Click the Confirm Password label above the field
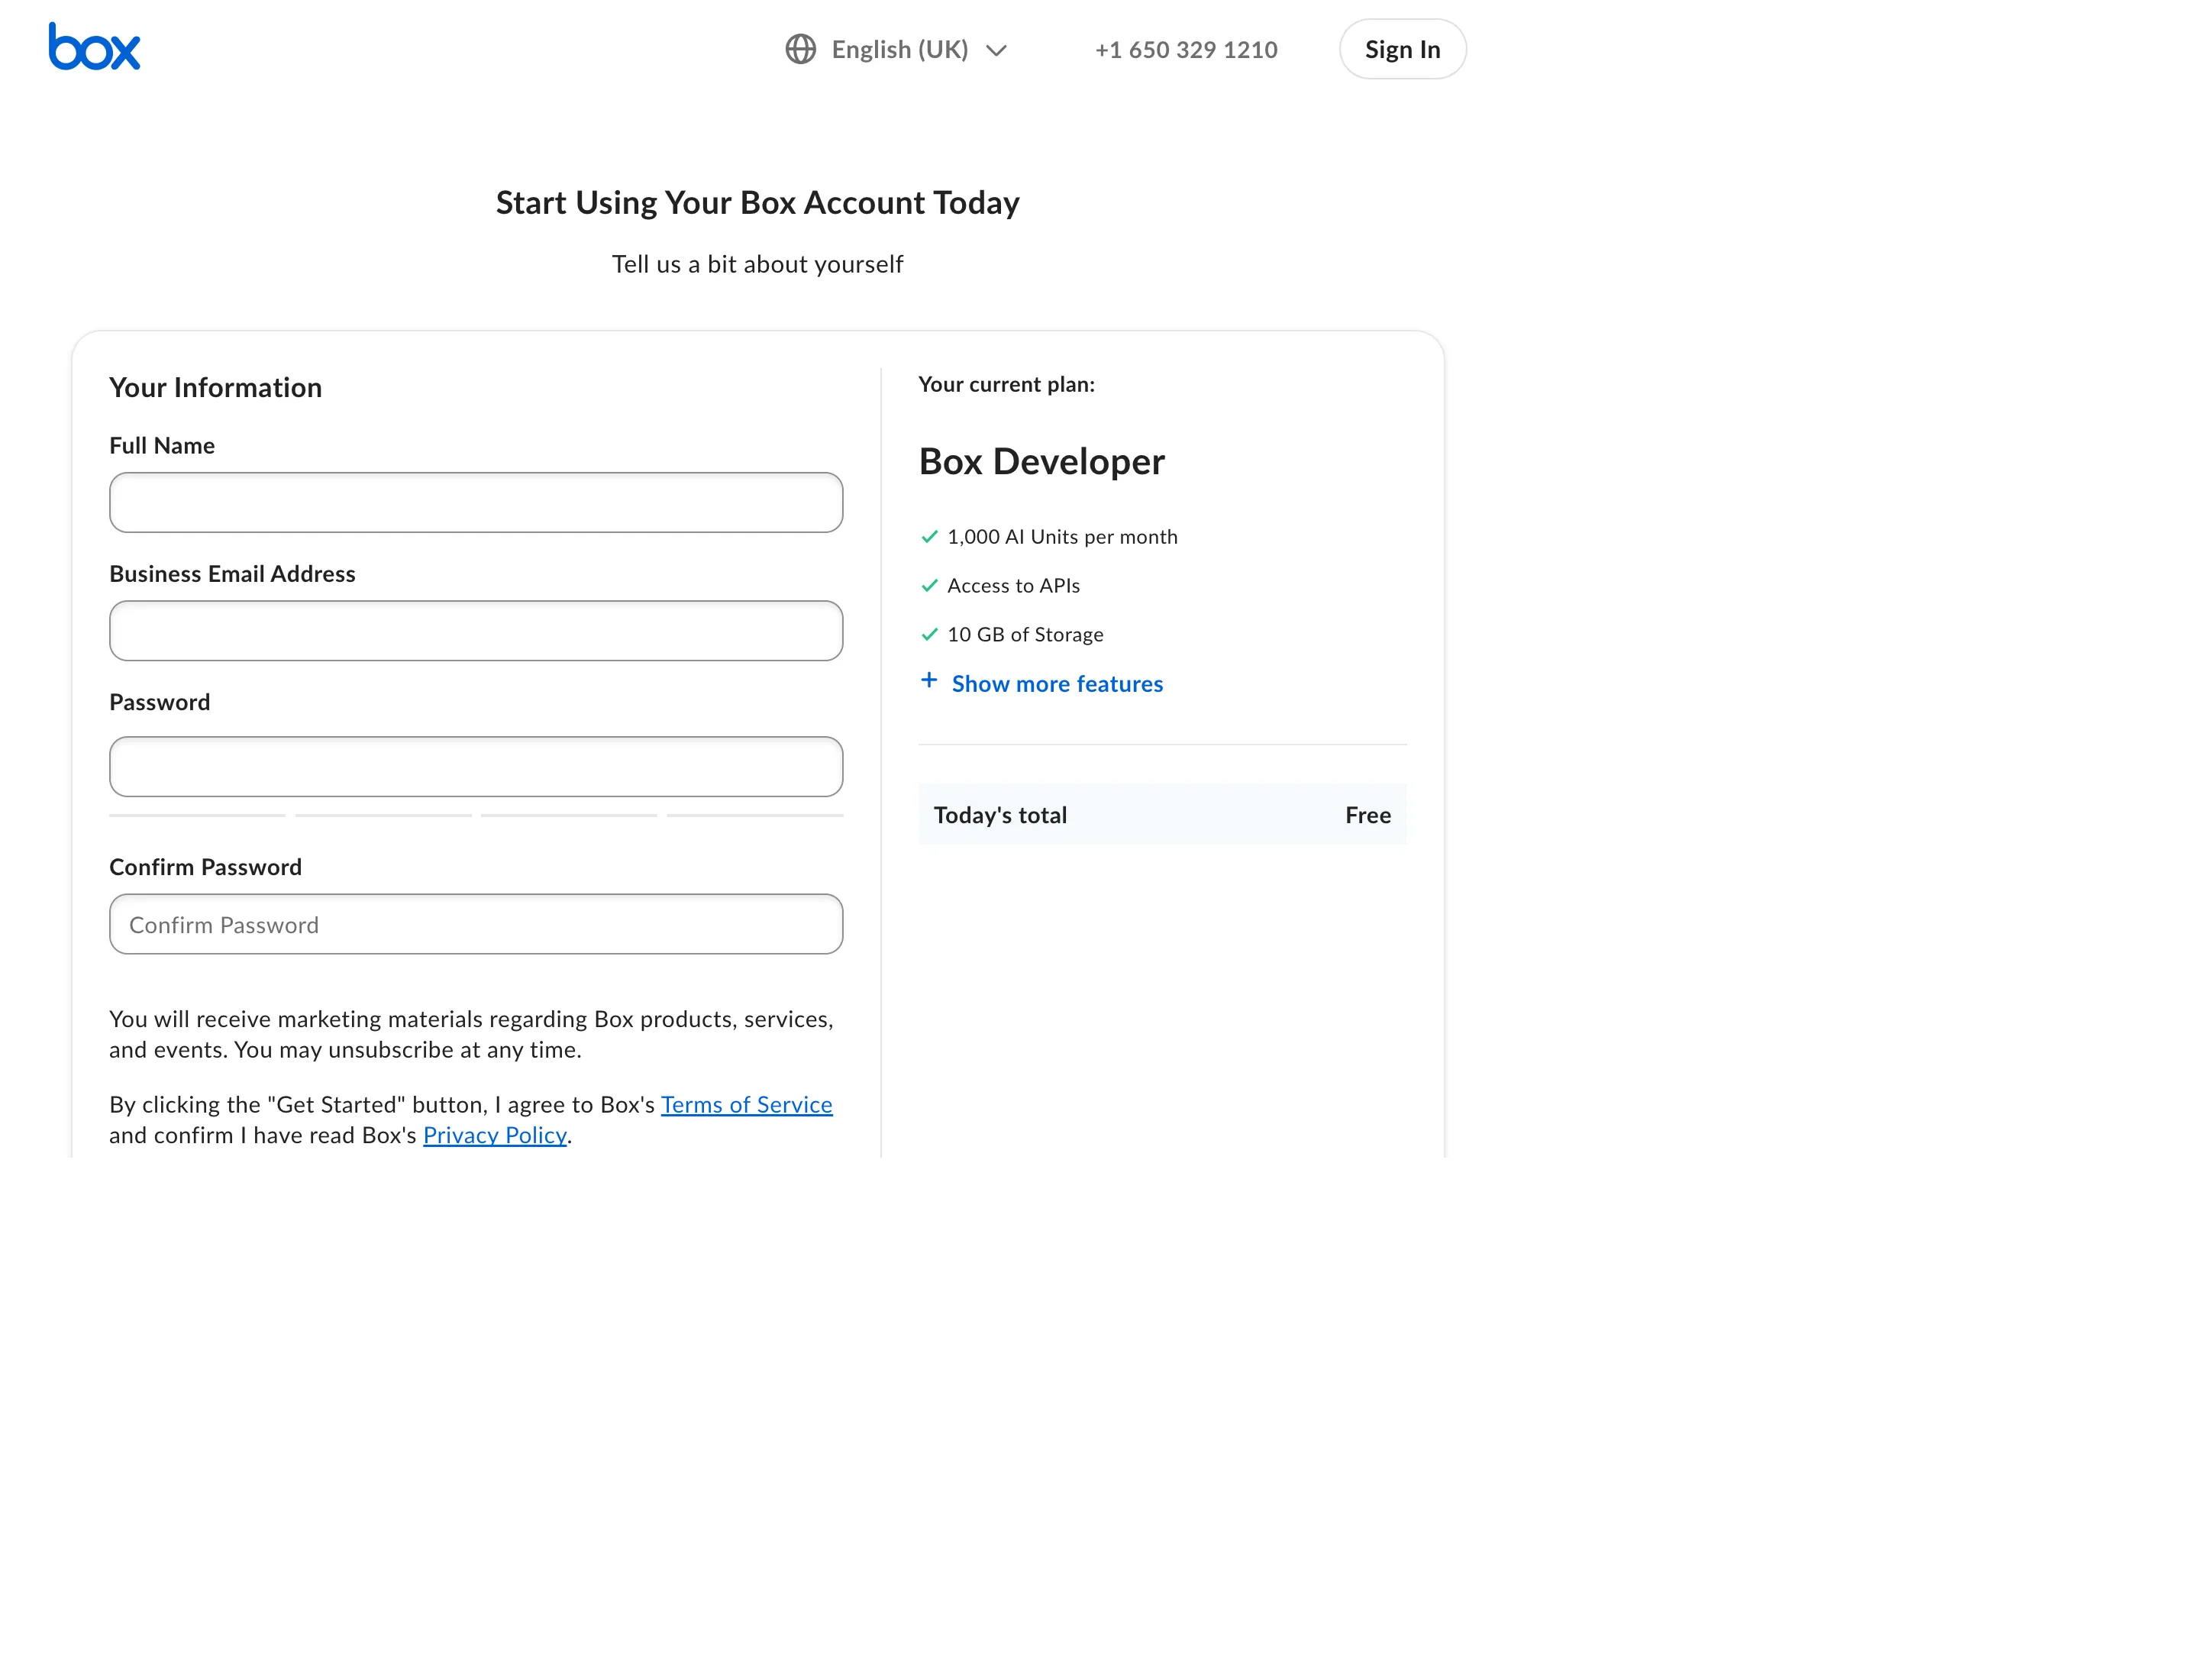 pyautogui.click(x=205, y=867)
